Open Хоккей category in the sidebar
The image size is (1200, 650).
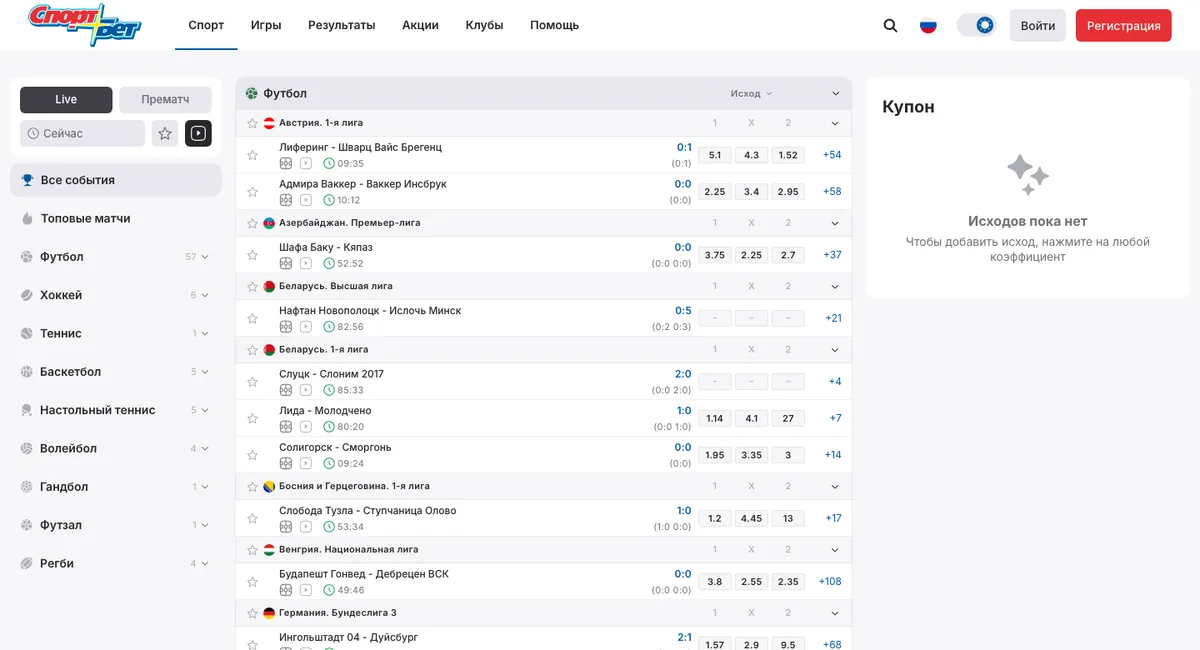(x=116, y=295)
